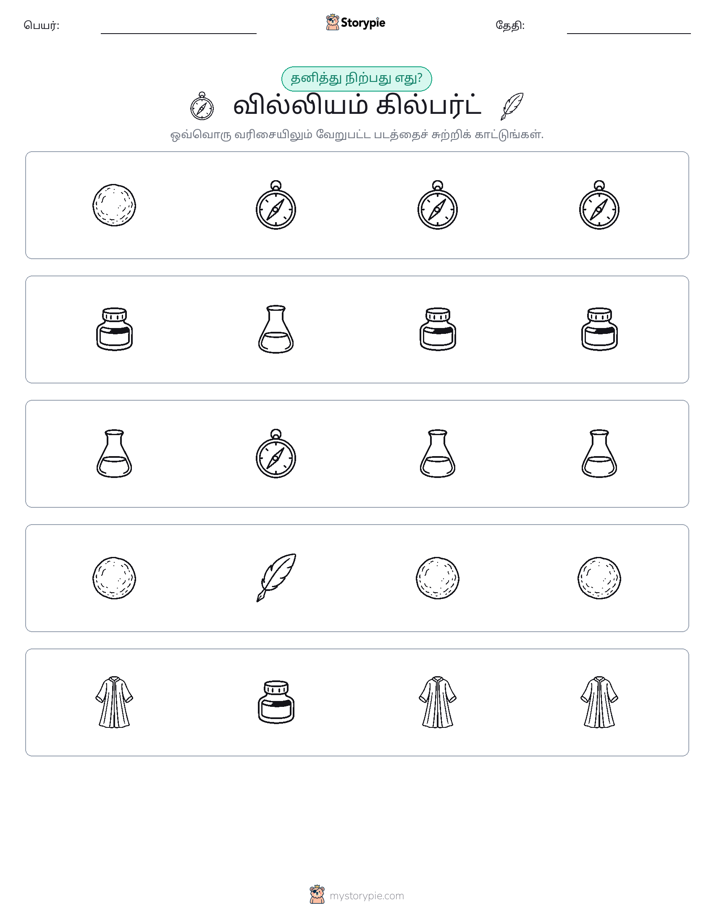The height and width of the screenshot is (924, 714).
Task: Open the mystorypie.com footer link
Action: click(x=357, y=895)
